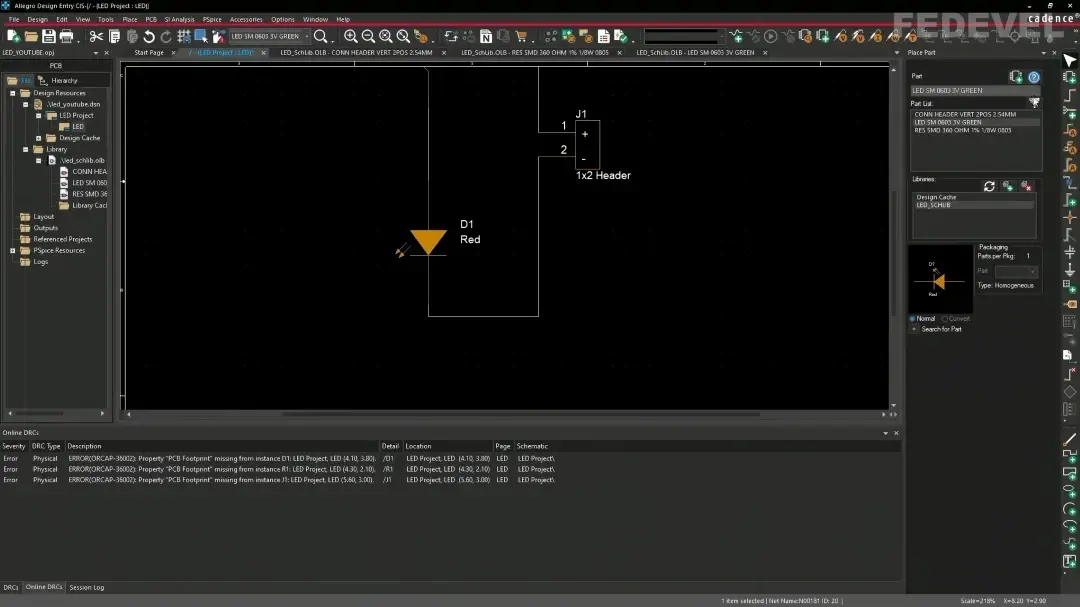The image size is (1080, 607).
Task: Select the selection arrow tool
Action: [x=1070, y=61]
